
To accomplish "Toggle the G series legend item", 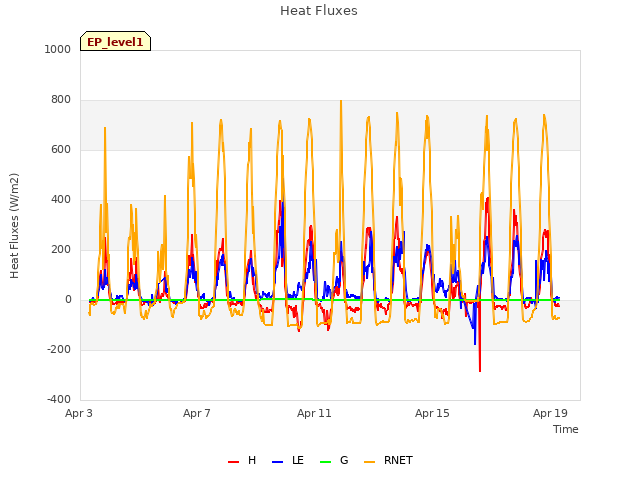I will (x=334, y=460).
